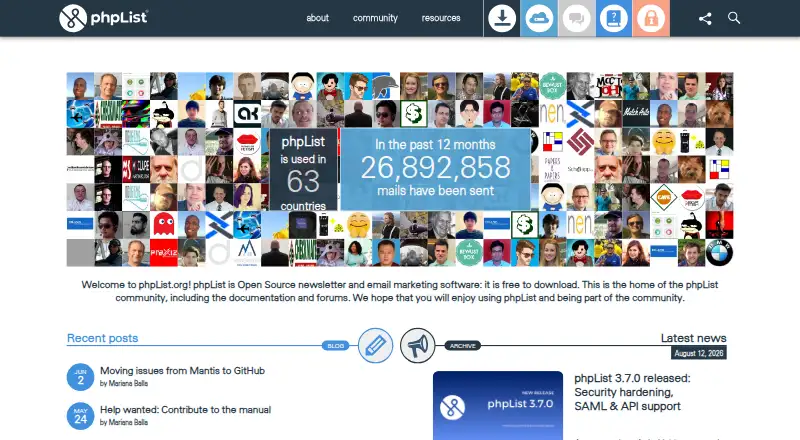Click the phpList logo in the header
Viewport: 800px width, 440px height.
104,18
